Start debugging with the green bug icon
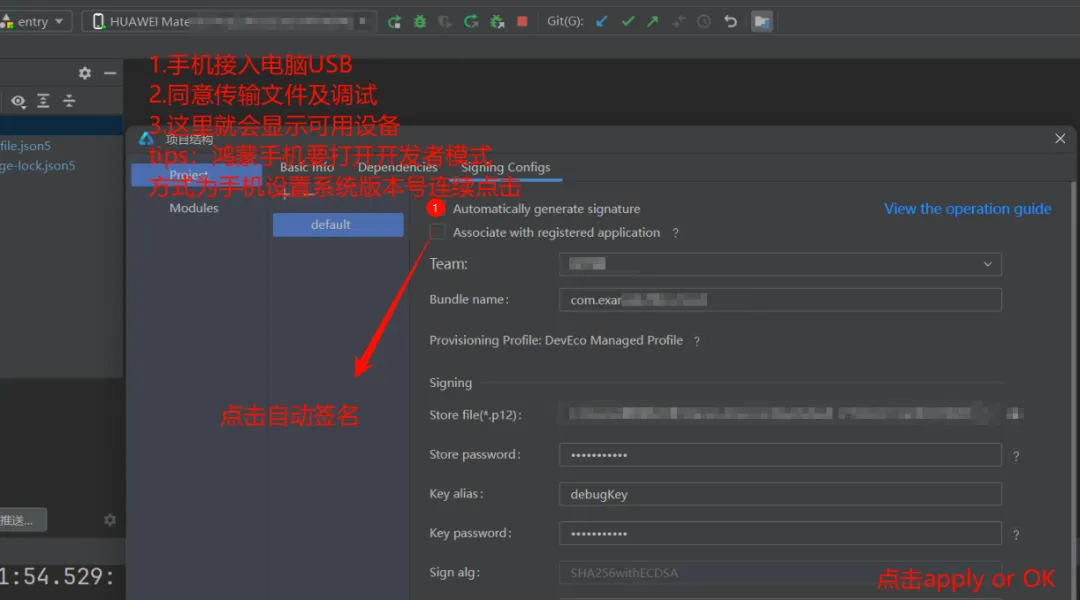Screen dimensions: 1080x600 419,22
